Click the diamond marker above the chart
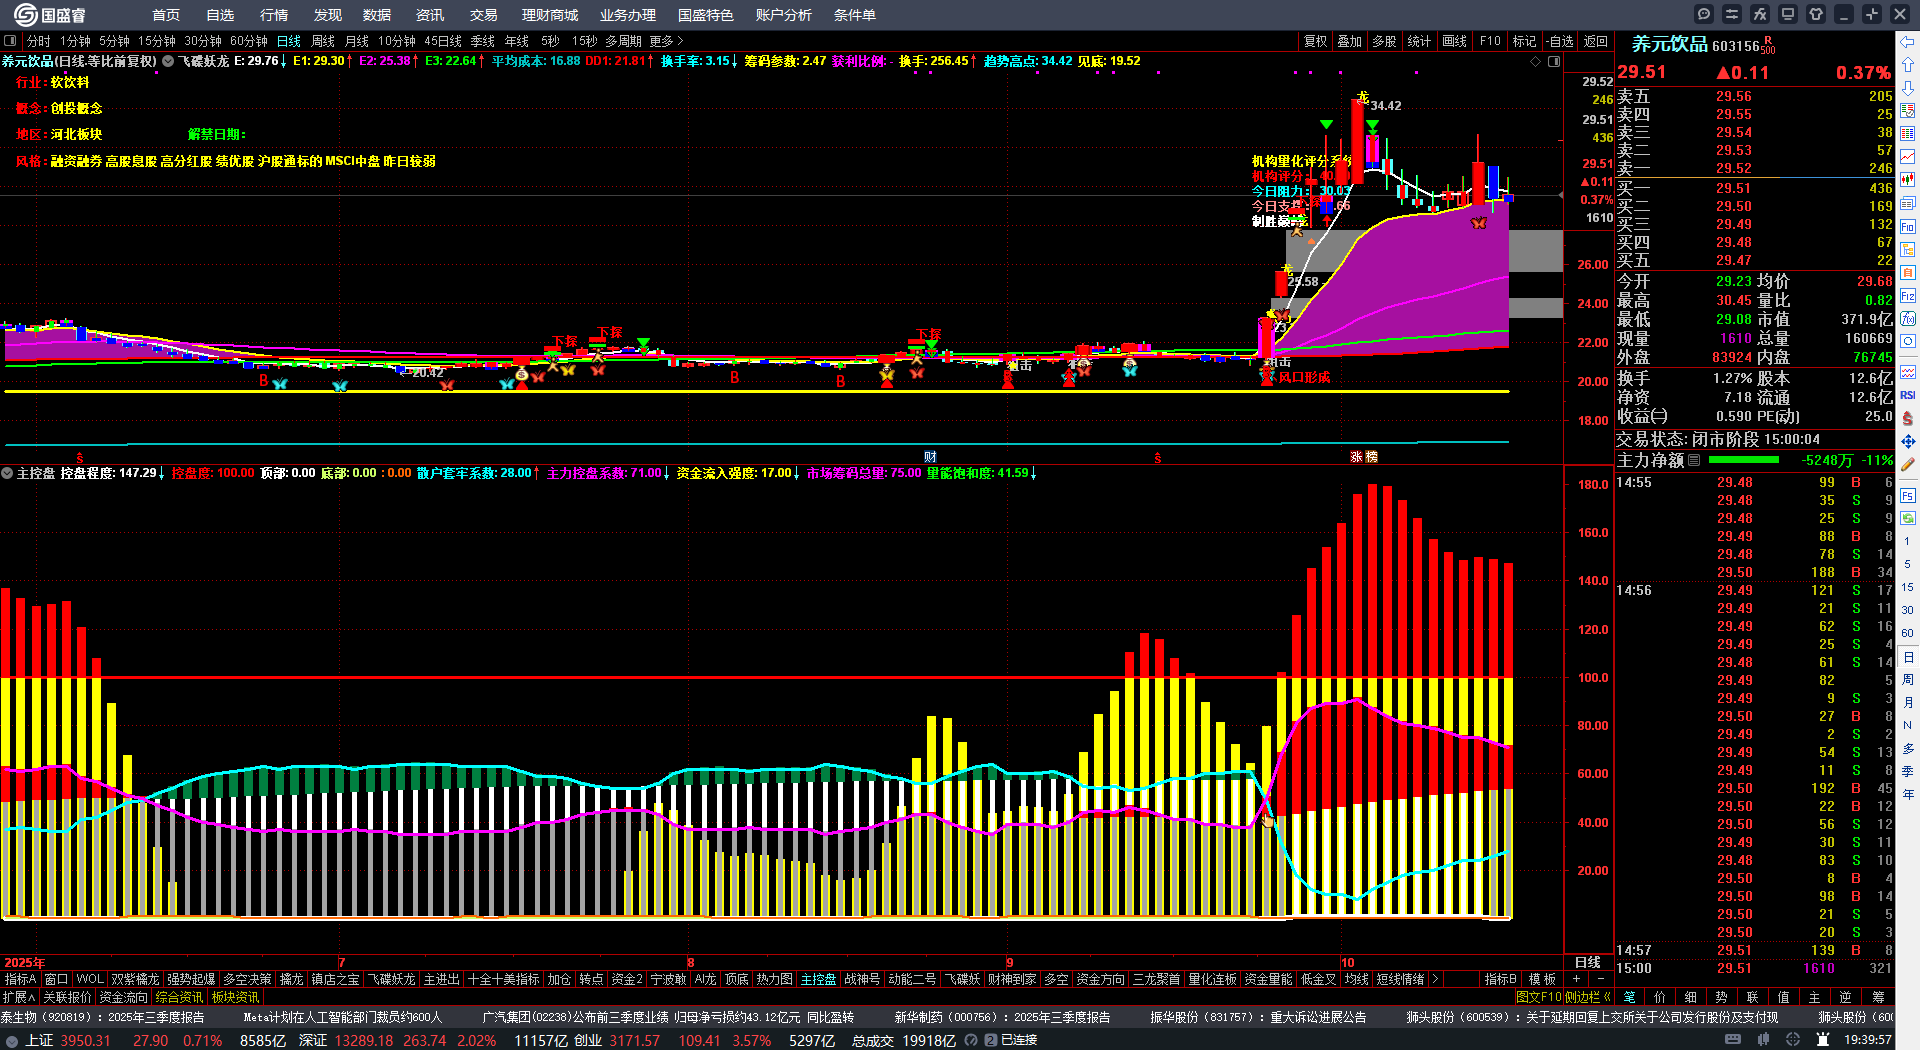 pyautogui.click(x=1536, y=61)
